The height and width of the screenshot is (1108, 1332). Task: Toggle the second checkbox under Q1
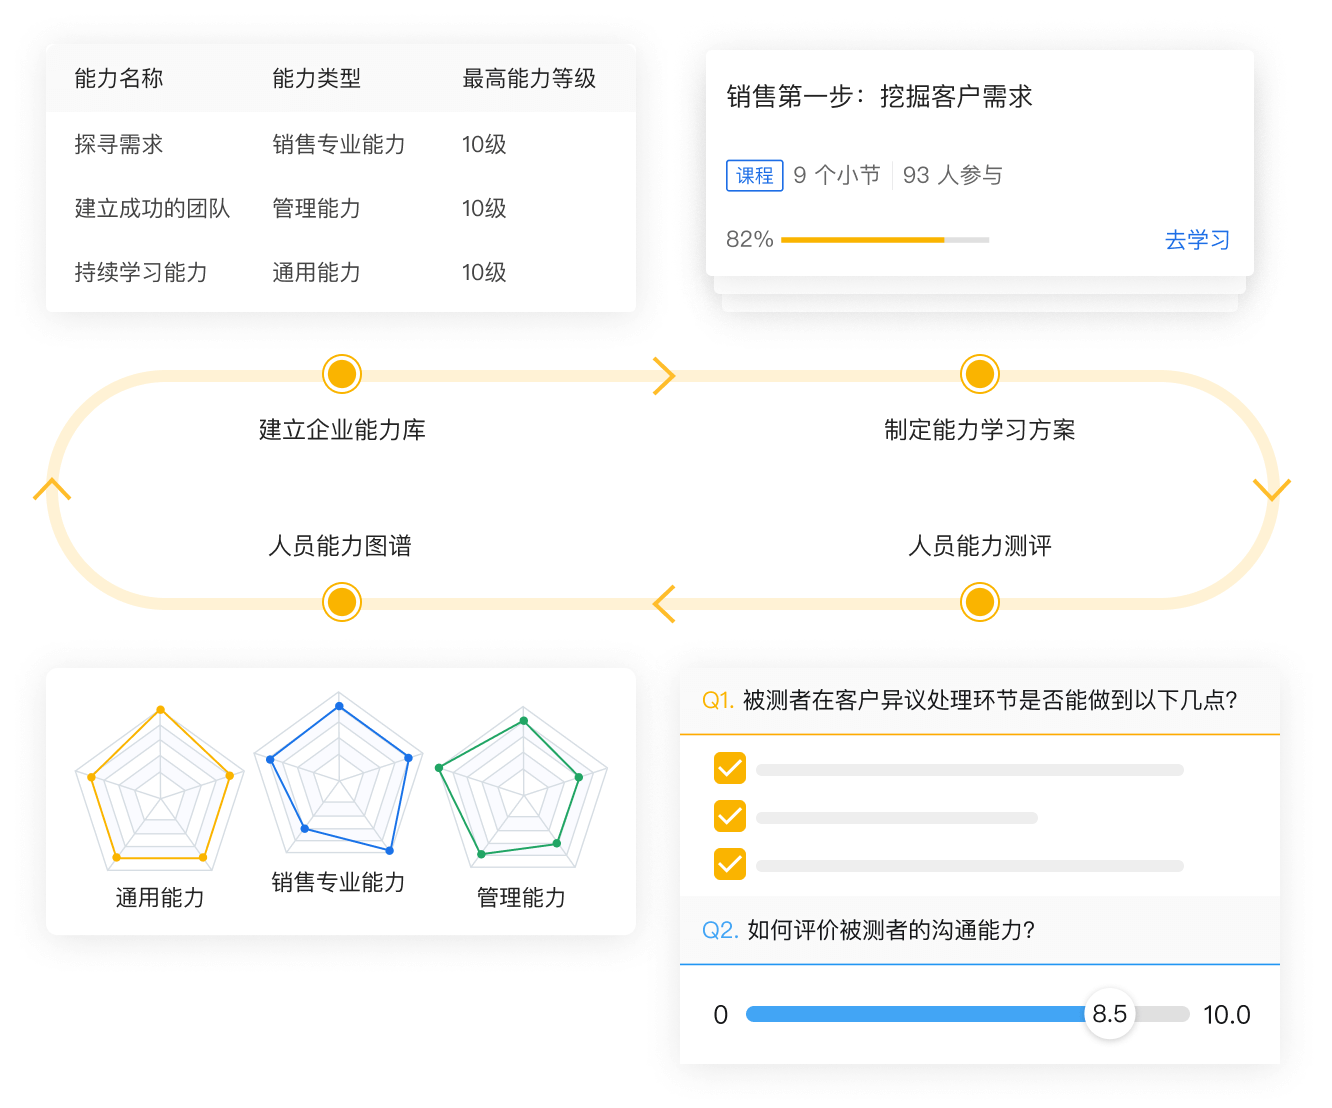[x=730, y=816]
